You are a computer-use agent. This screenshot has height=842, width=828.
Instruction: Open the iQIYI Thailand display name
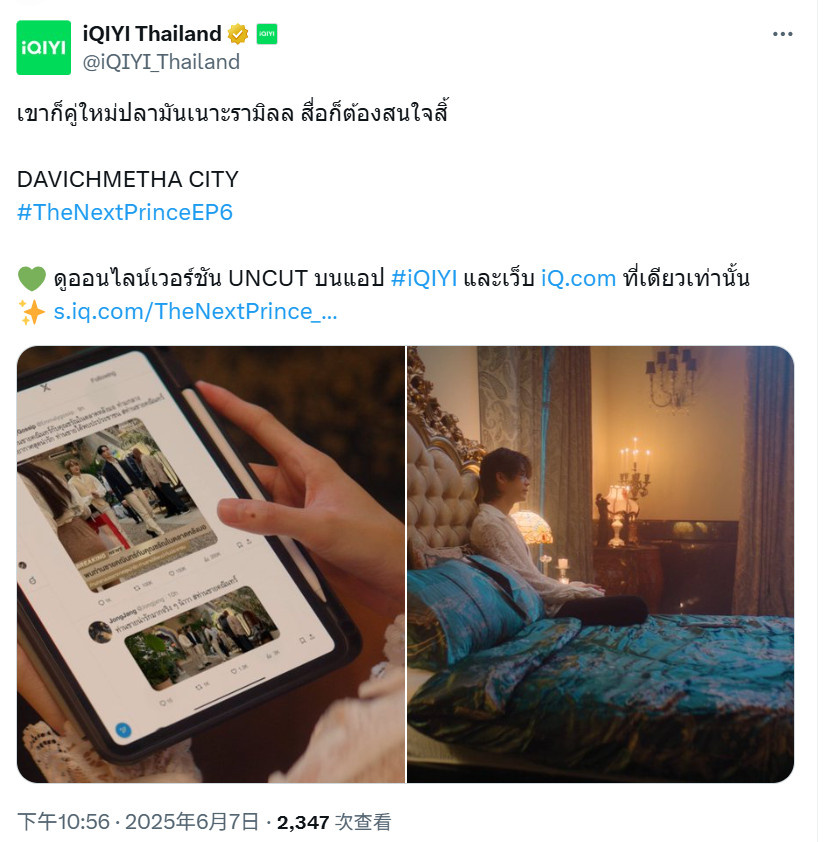pyautogui.click(x=152, y=34)
